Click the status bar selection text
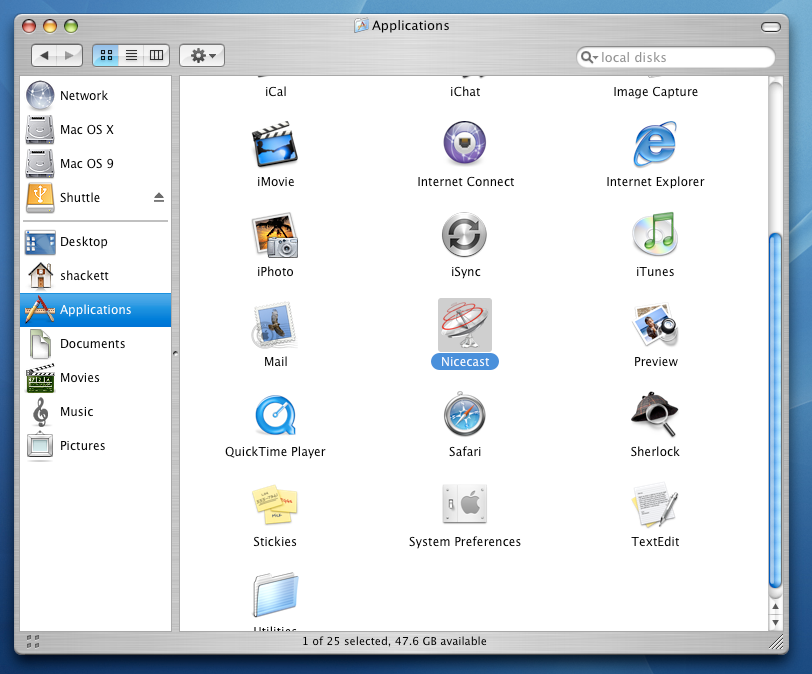The height and width of the screenshot is (674, 812). (394, 641)
